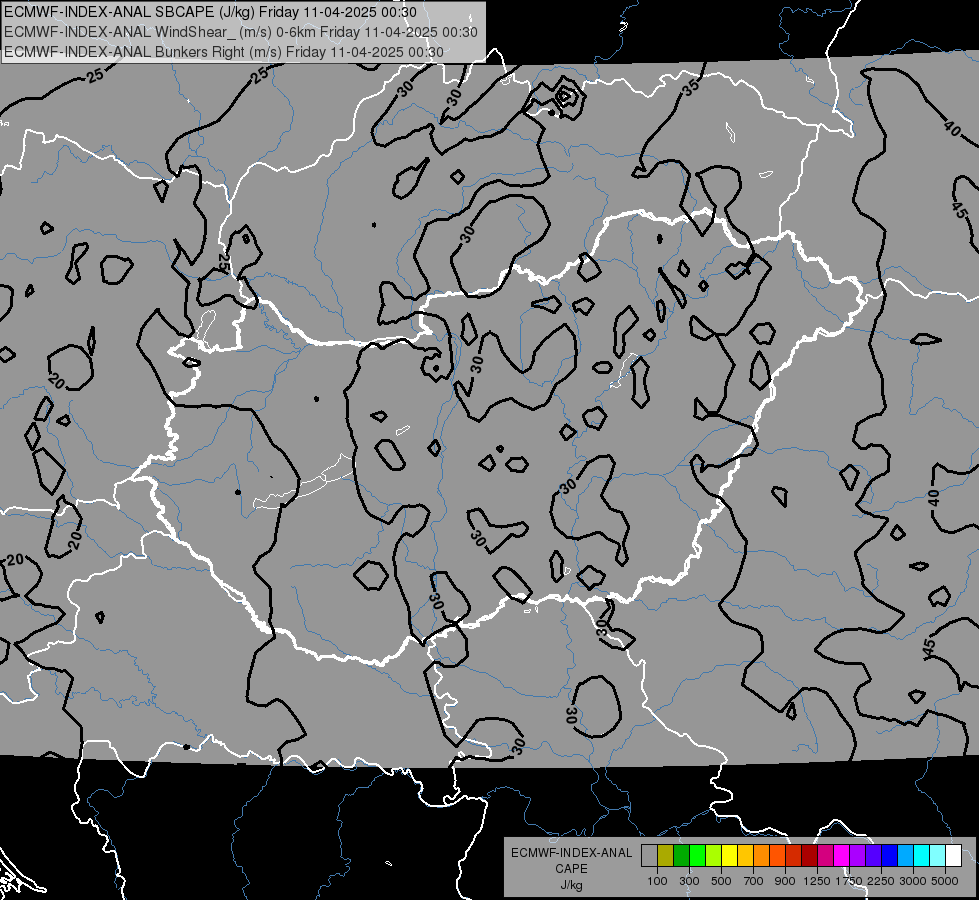This screenshot has height=900, width=979.
Task: Select the bright cyan legend swatch
Action: [922, 856]
